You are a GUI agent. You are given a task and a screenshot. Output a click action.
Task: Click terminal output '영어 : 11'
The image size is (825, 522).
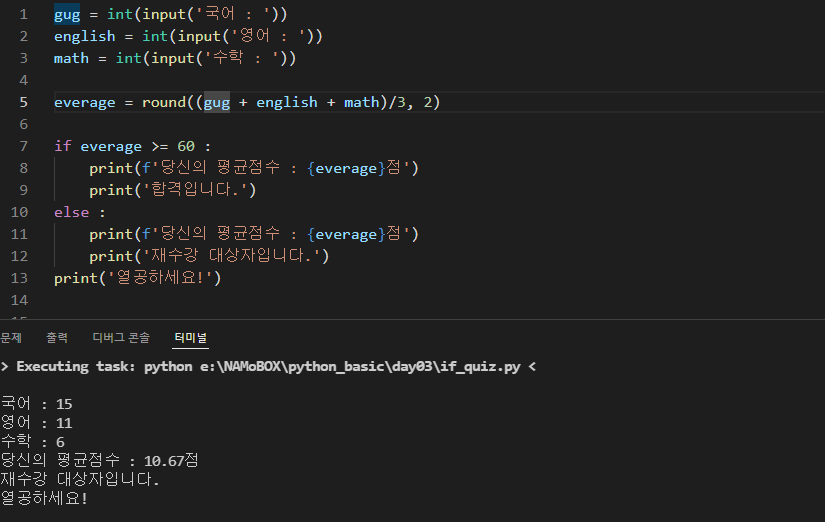(36, 423)
